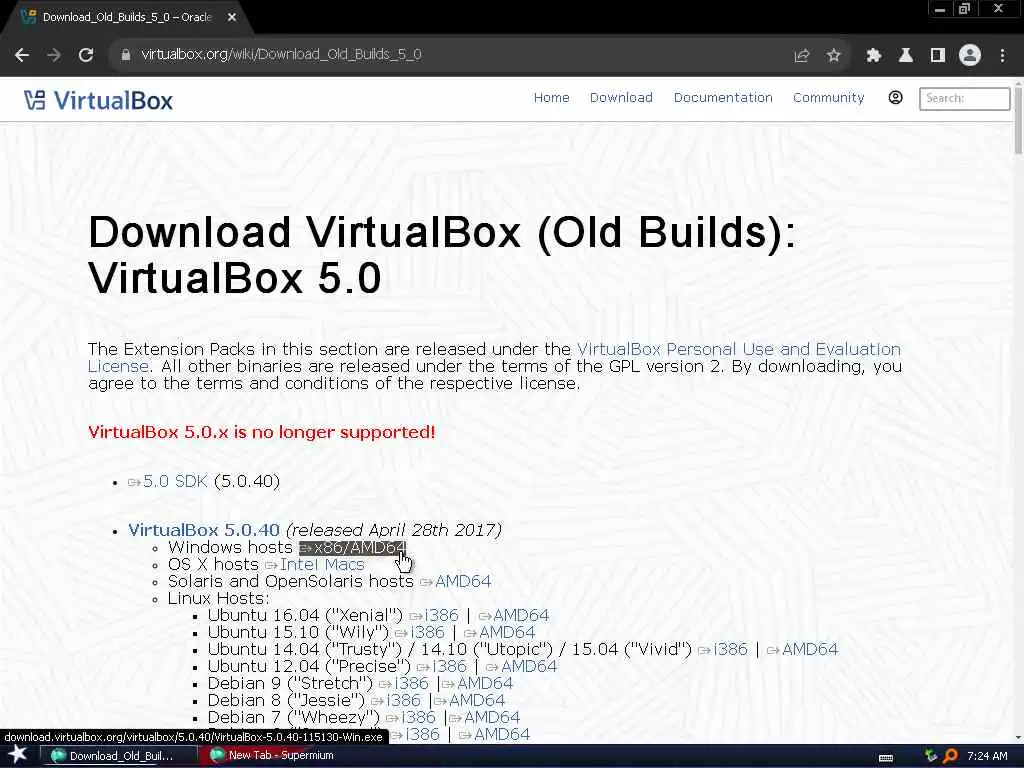Click the user account icon on site header
1024x768 pixels.
(895, 97)
